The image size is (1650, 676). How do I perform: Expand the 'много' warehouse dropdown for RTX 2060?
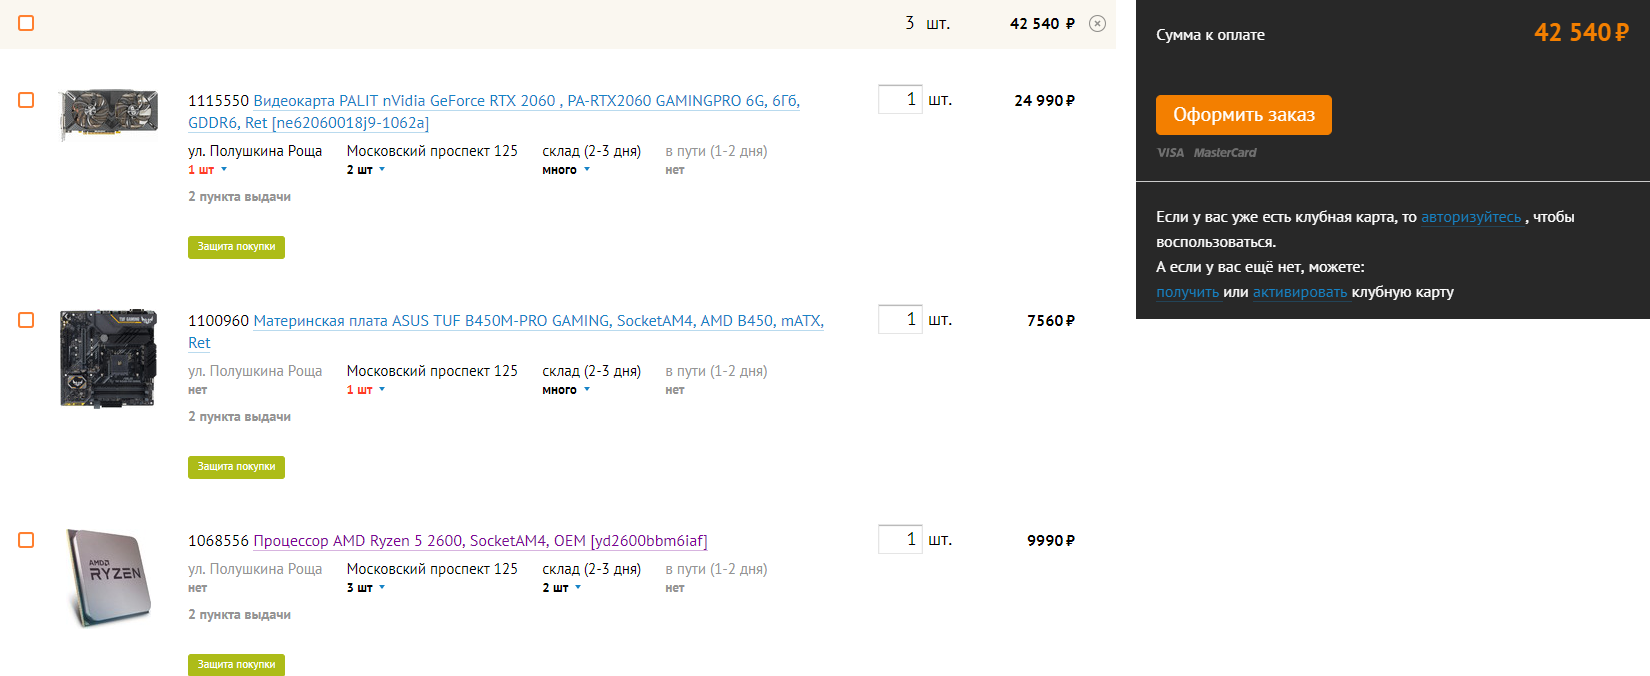[566, 170]
